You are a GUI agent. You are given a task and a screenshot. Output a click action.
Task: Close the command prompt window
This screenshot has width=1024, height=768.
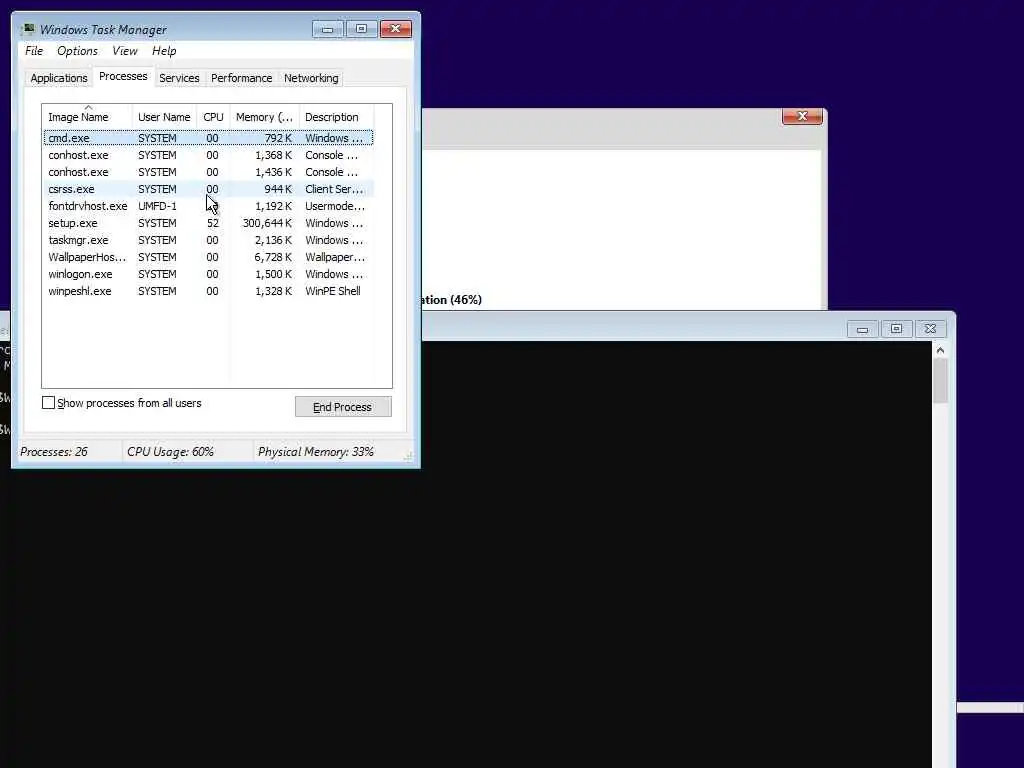coord(930,329)
